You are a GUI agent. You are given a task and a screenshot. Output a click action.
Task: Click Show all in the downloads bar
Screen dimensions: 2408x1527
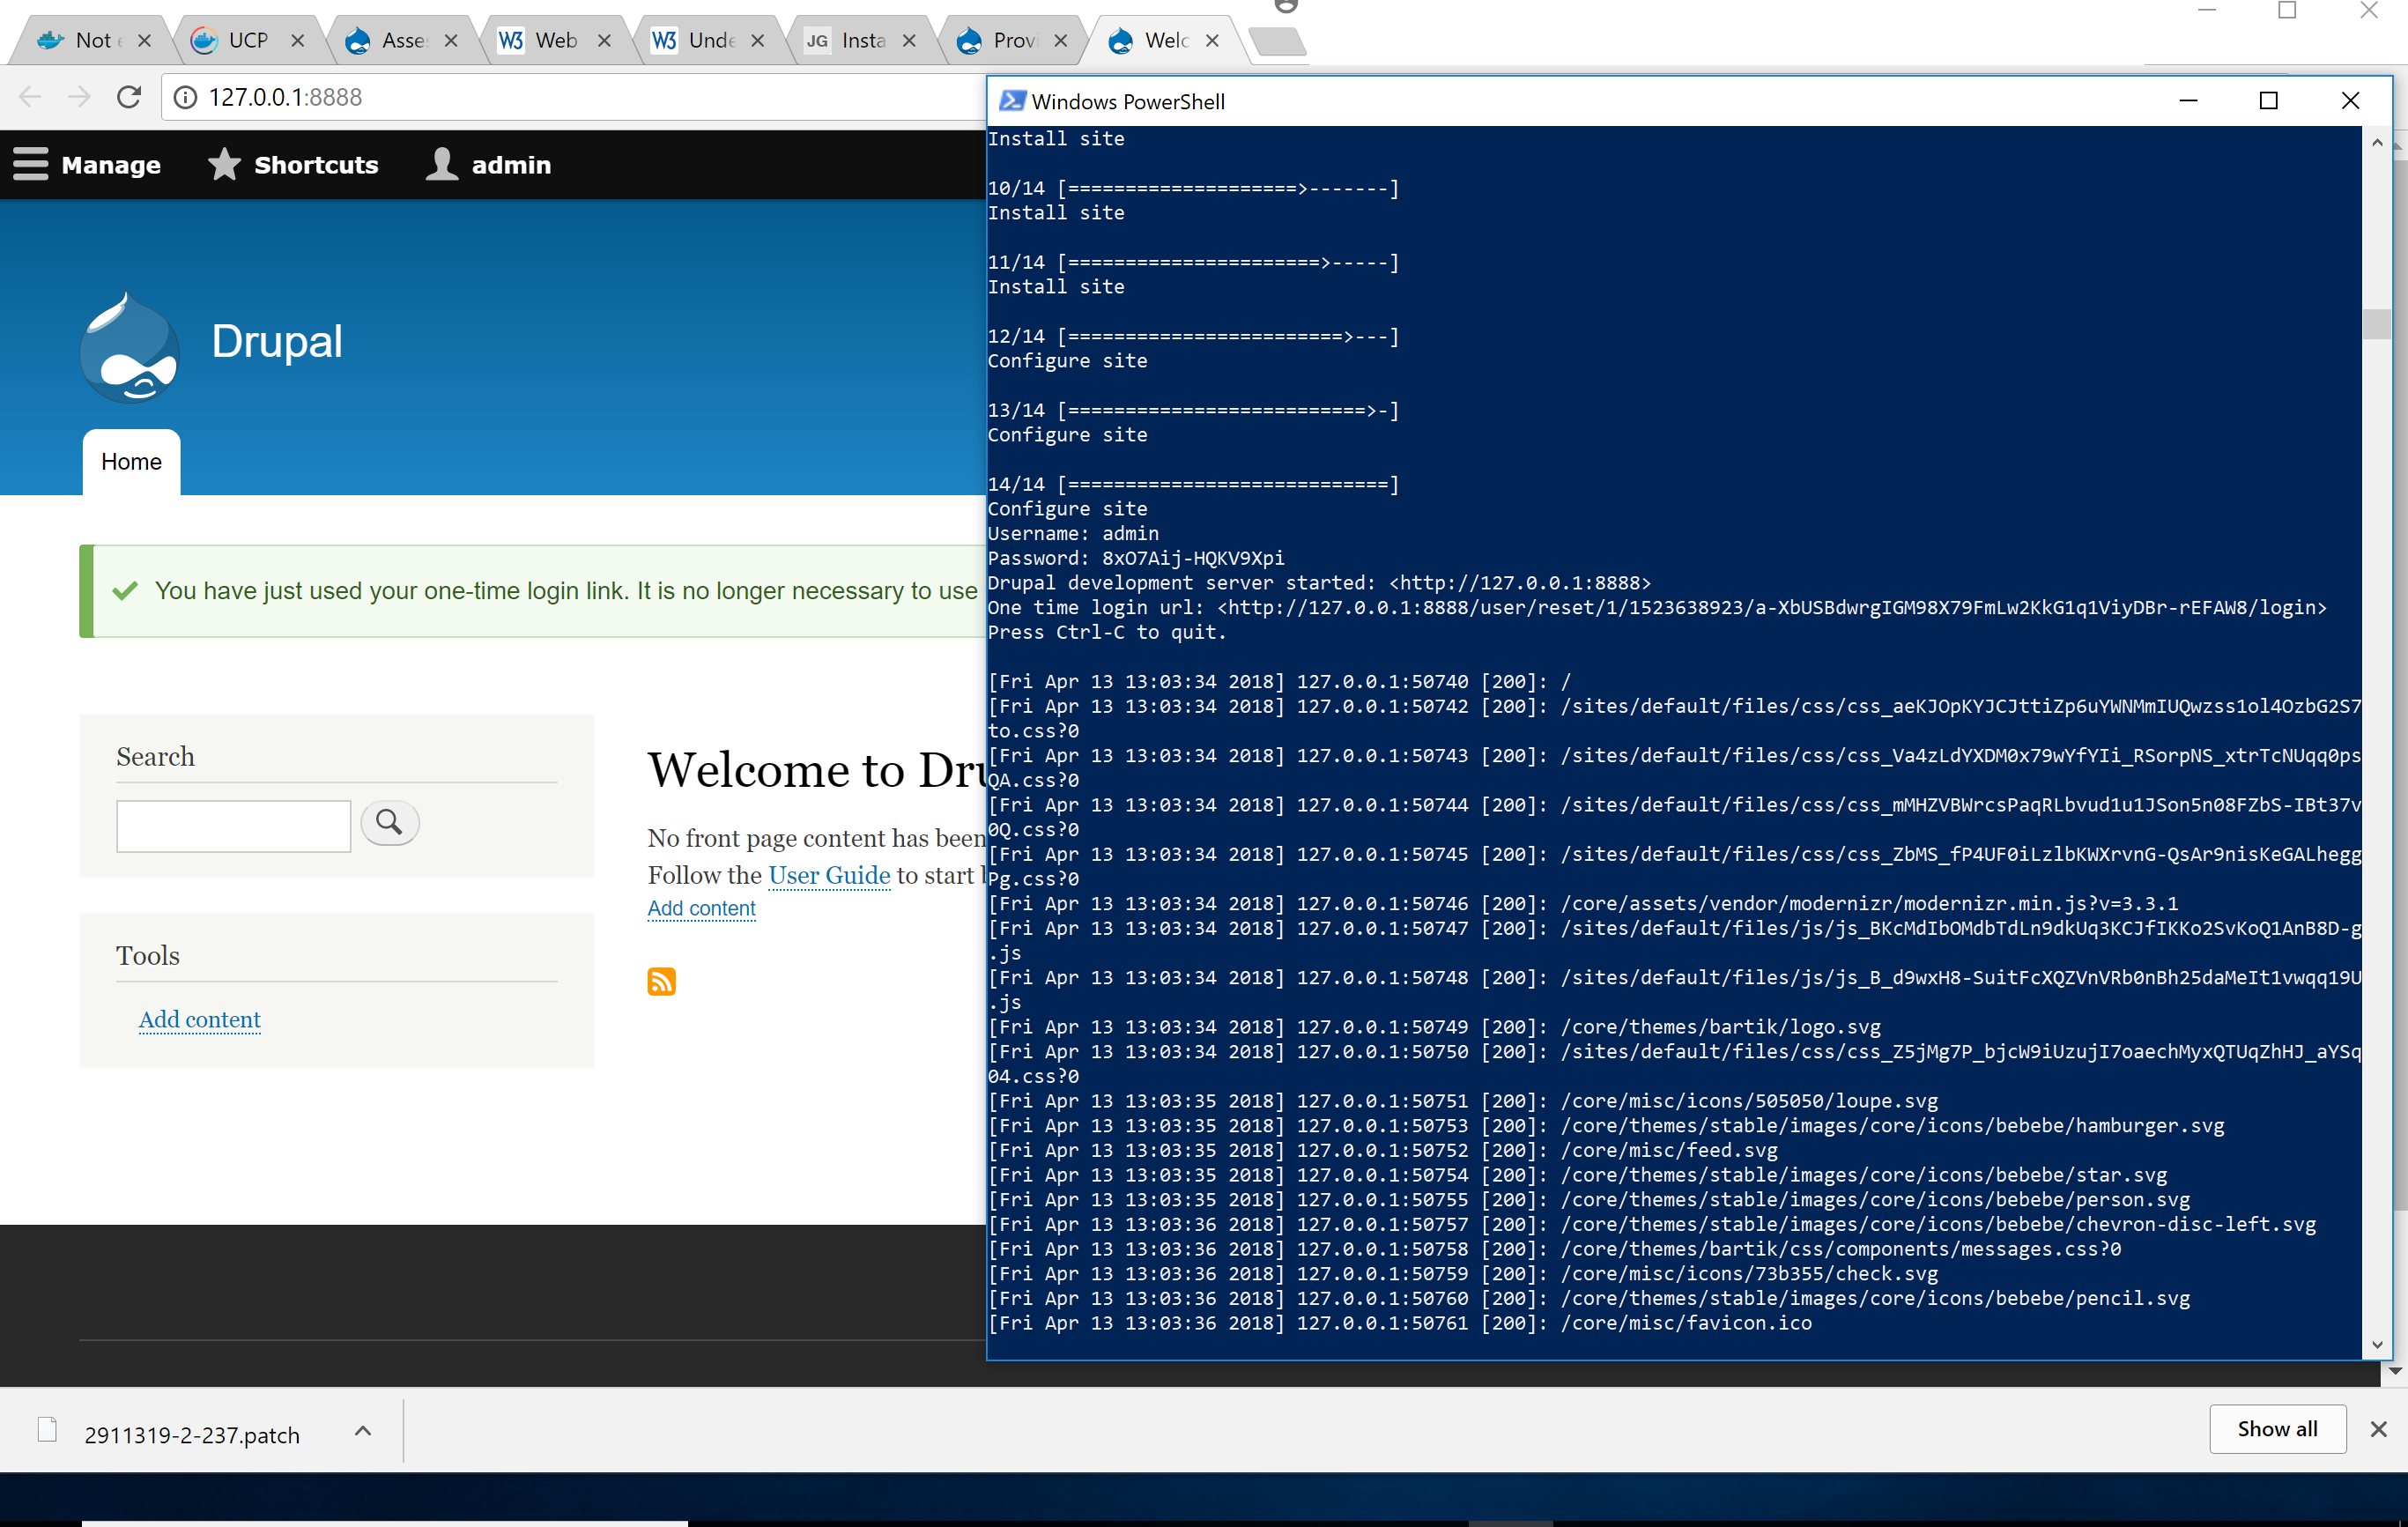2277,1429
